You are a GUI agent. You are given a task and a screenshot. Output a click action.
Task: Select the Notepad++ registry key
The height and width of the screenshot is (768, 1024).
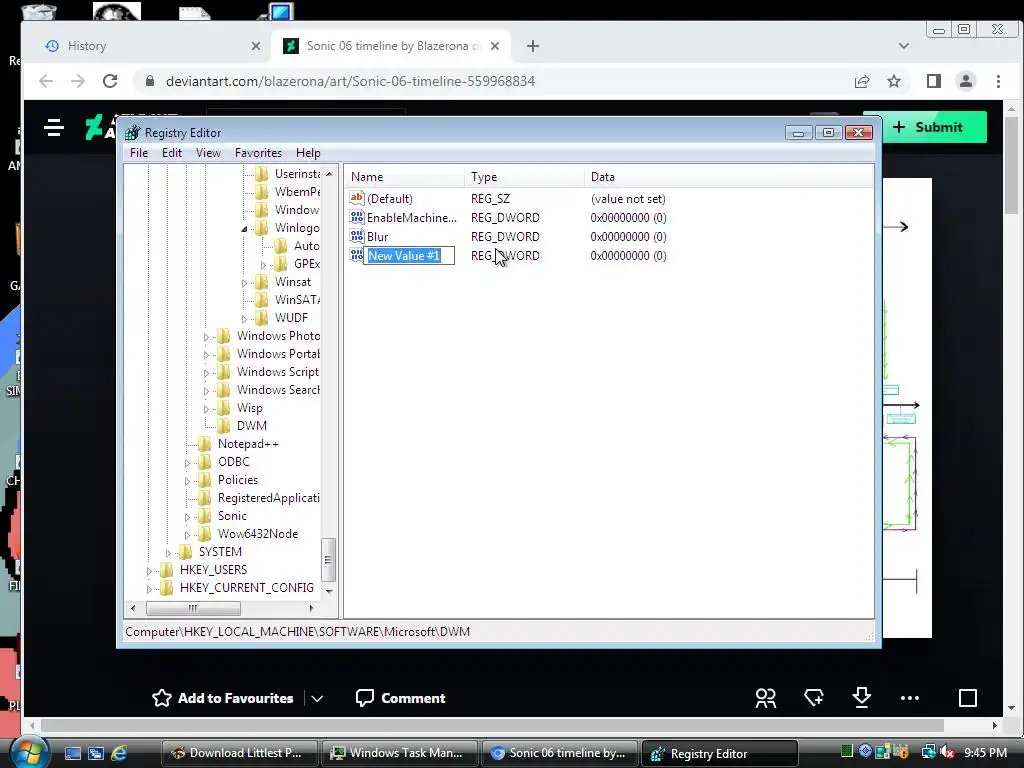pyautogui.click(x=248, y=444)
